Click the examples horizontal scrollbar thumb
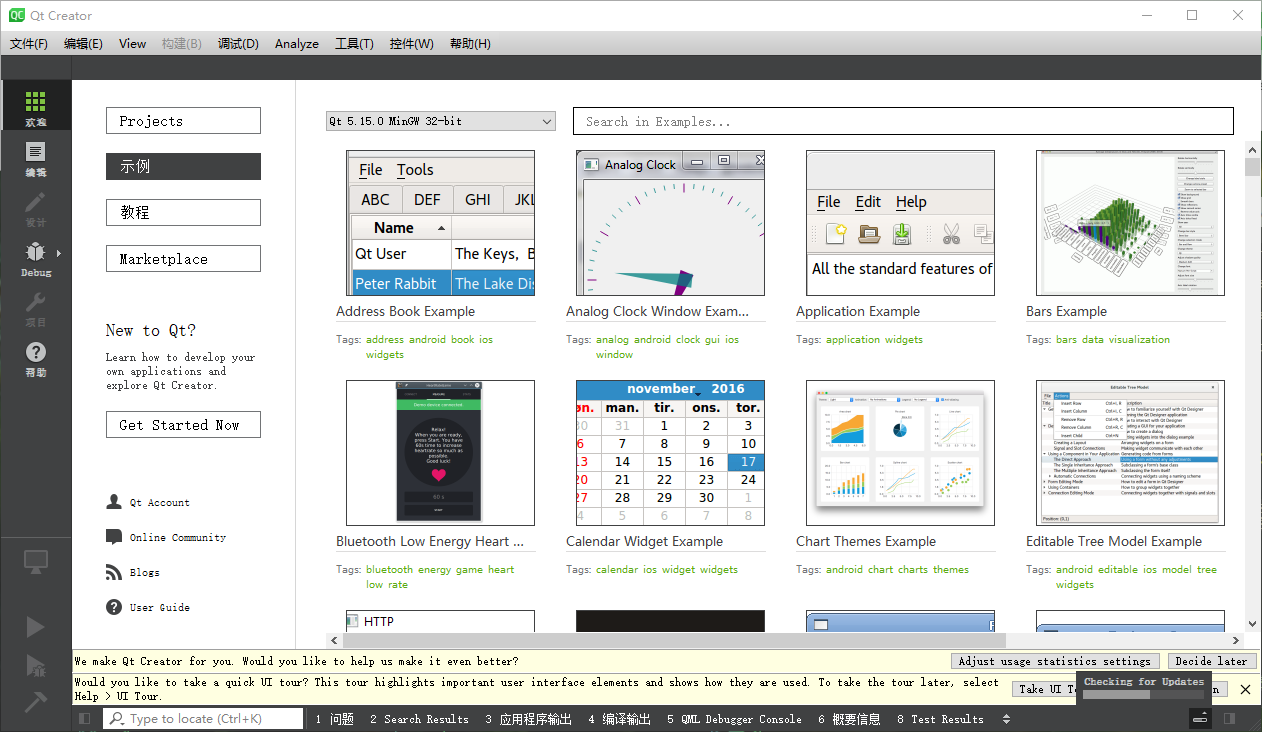The image size is (1262, 732). click(672, 640)
